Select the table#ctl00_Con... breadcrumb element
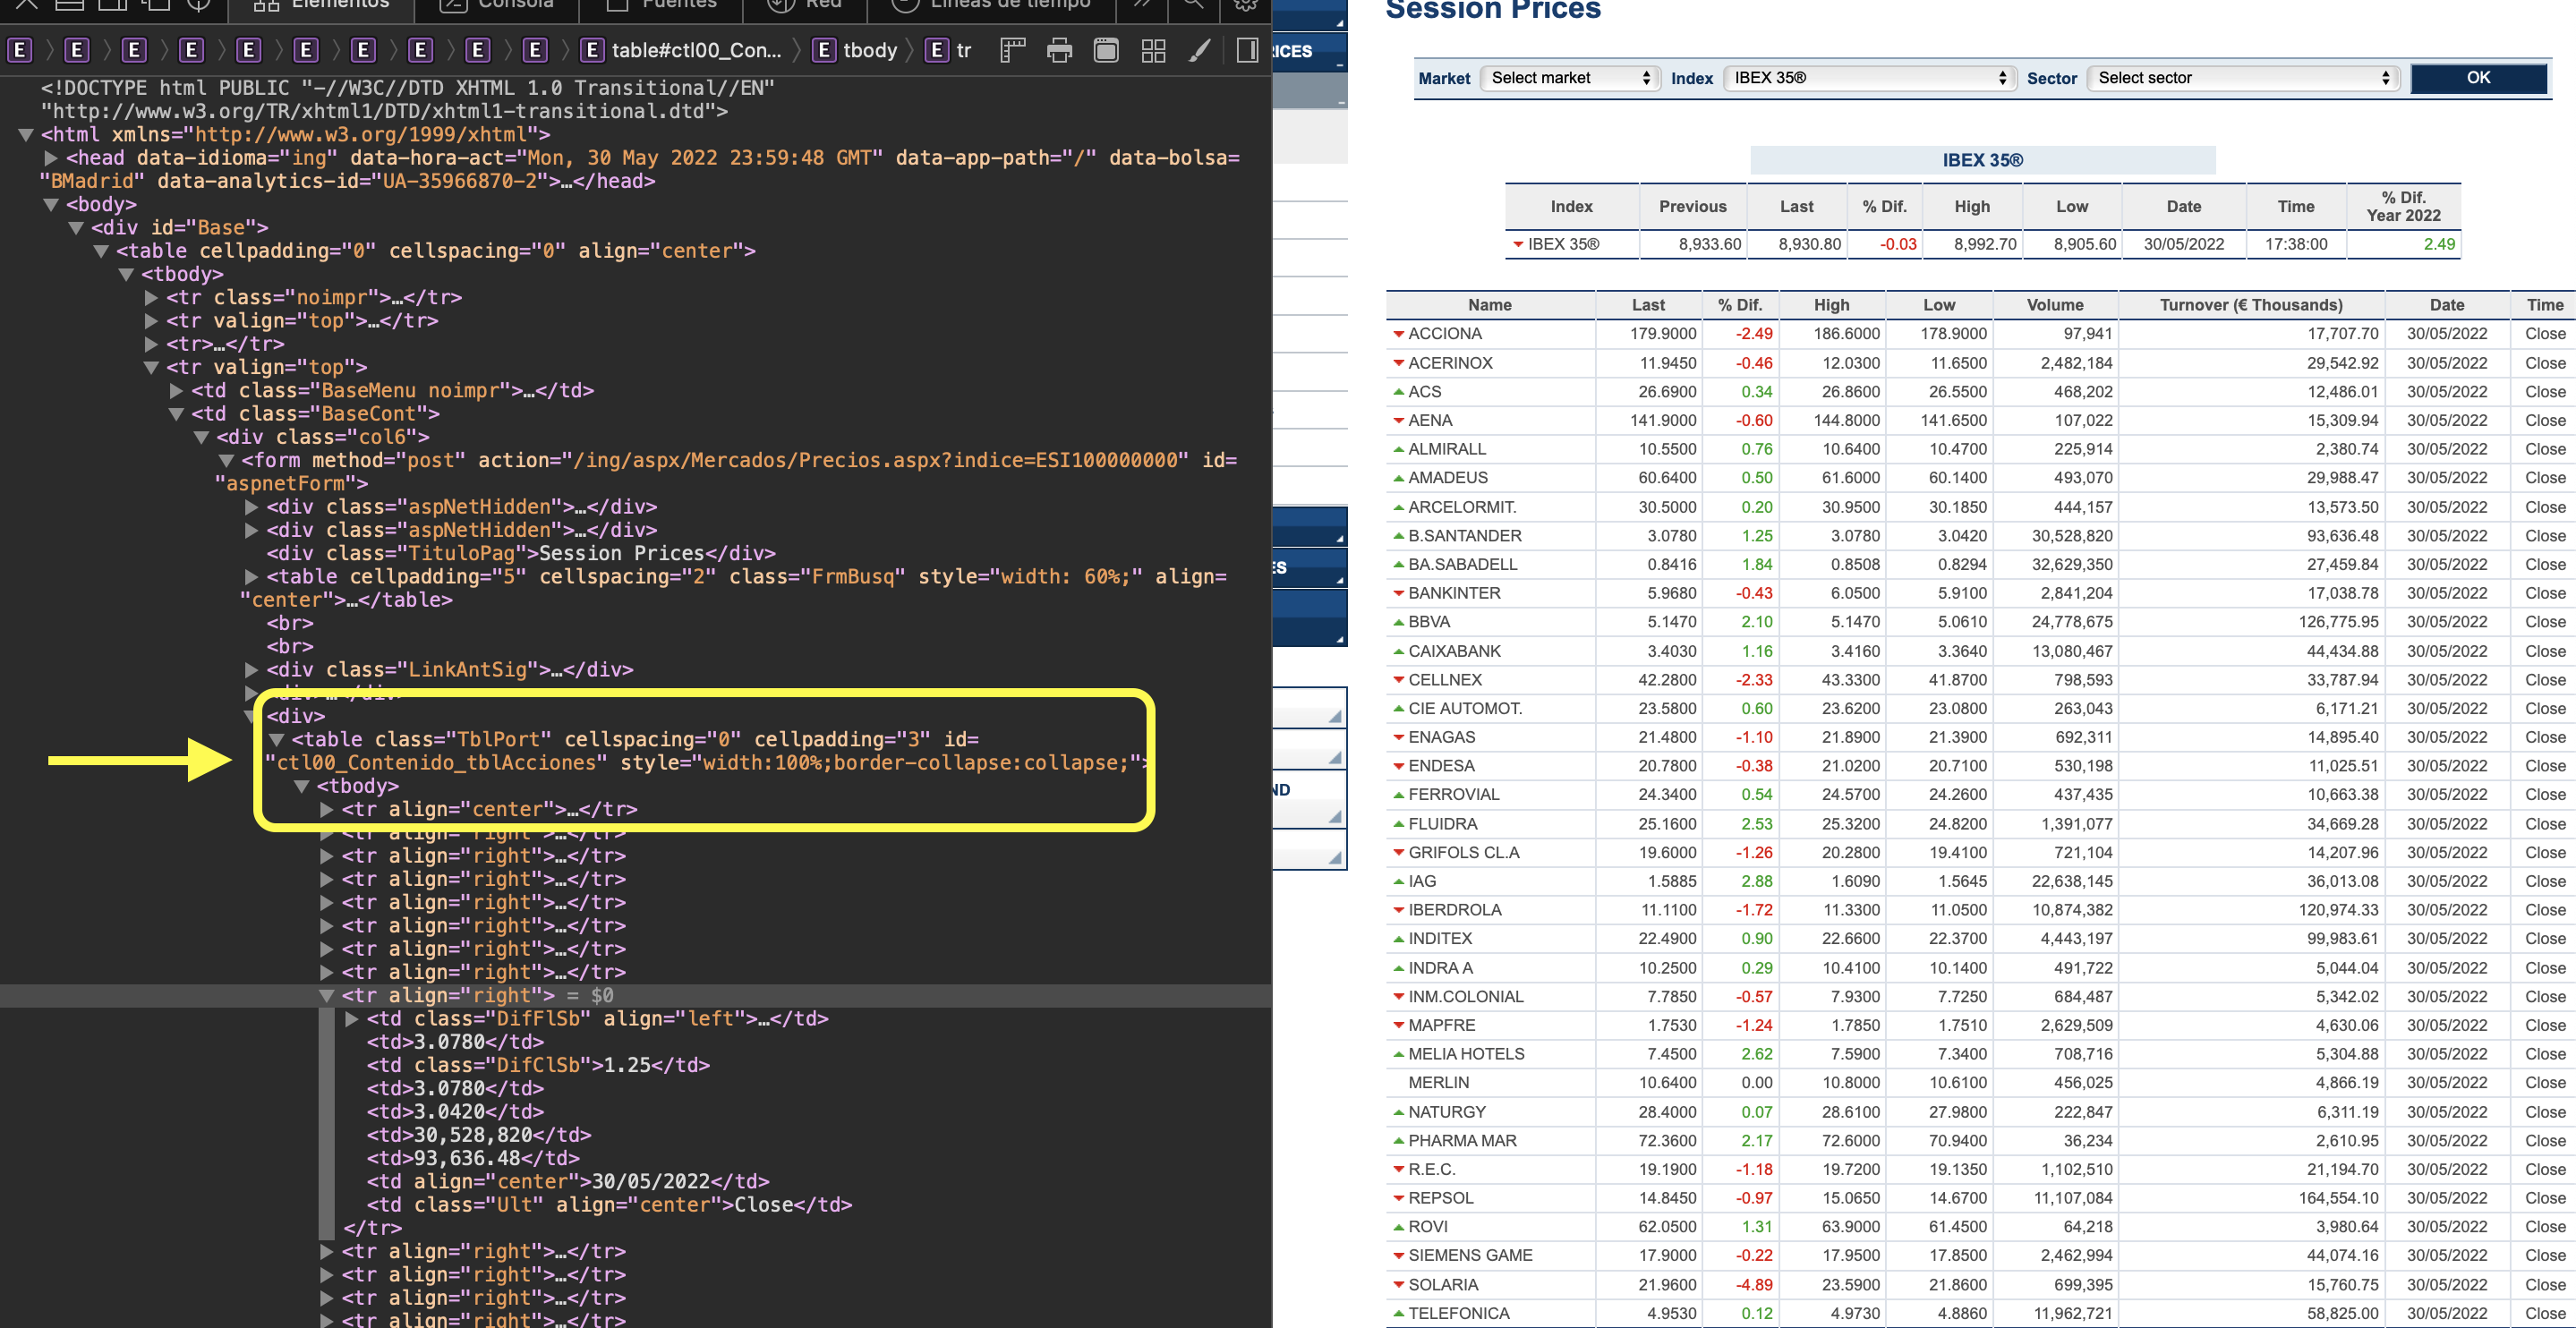This screenshot has height=1328, width=2576. (681, 50)
